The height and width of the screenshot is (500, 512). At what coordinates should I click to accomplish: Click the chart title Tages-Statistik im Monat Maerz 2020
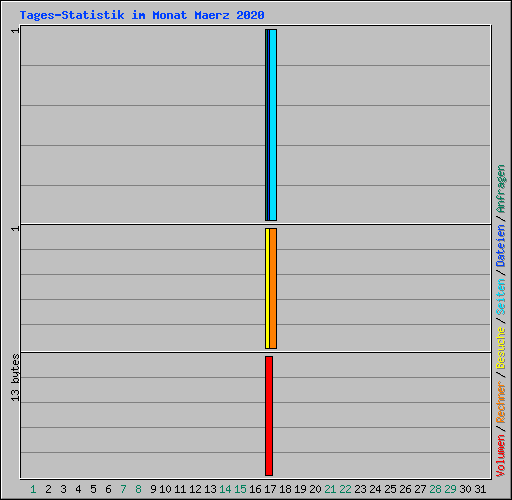click(142, 15)
